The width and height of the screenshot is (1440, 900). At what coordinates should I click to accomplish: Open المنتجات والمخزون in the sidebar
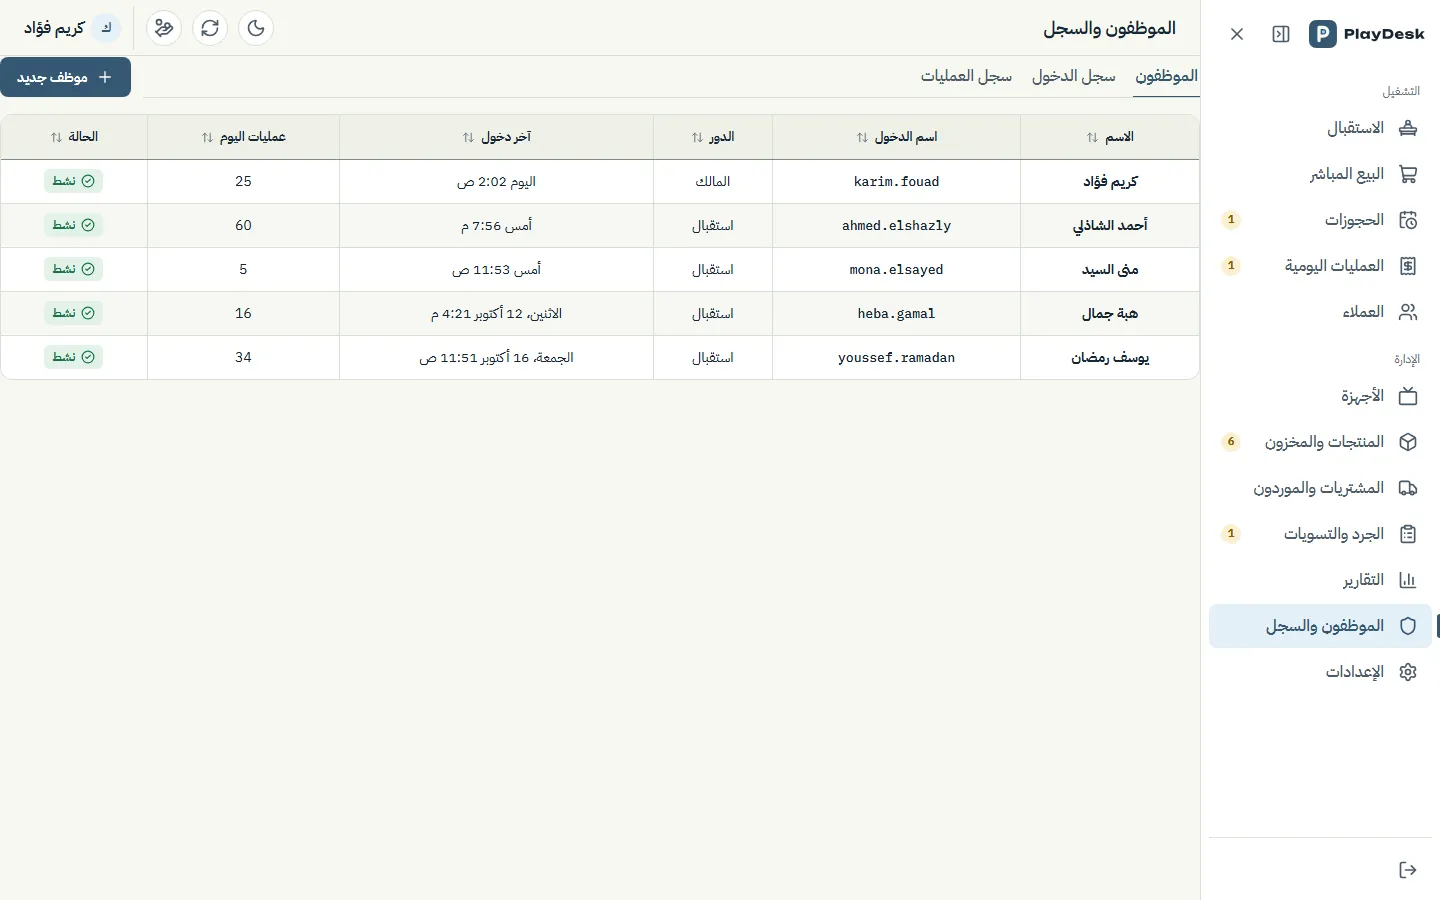[x=1320, y=442]
